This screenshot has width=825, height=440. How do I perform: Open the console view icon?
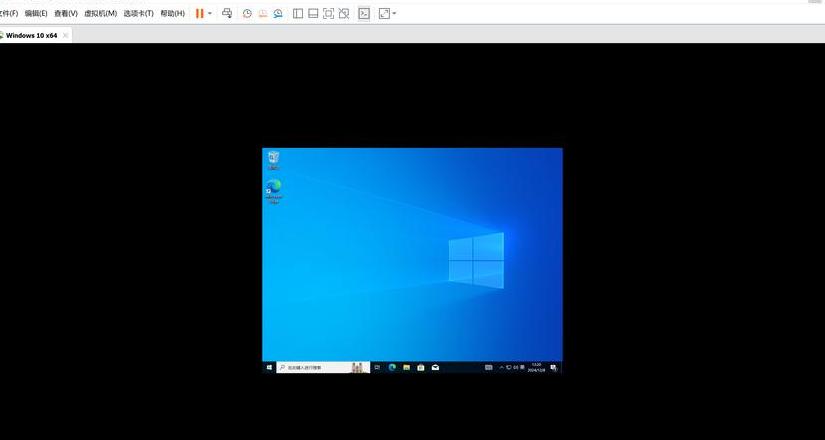tap(364, 14)
